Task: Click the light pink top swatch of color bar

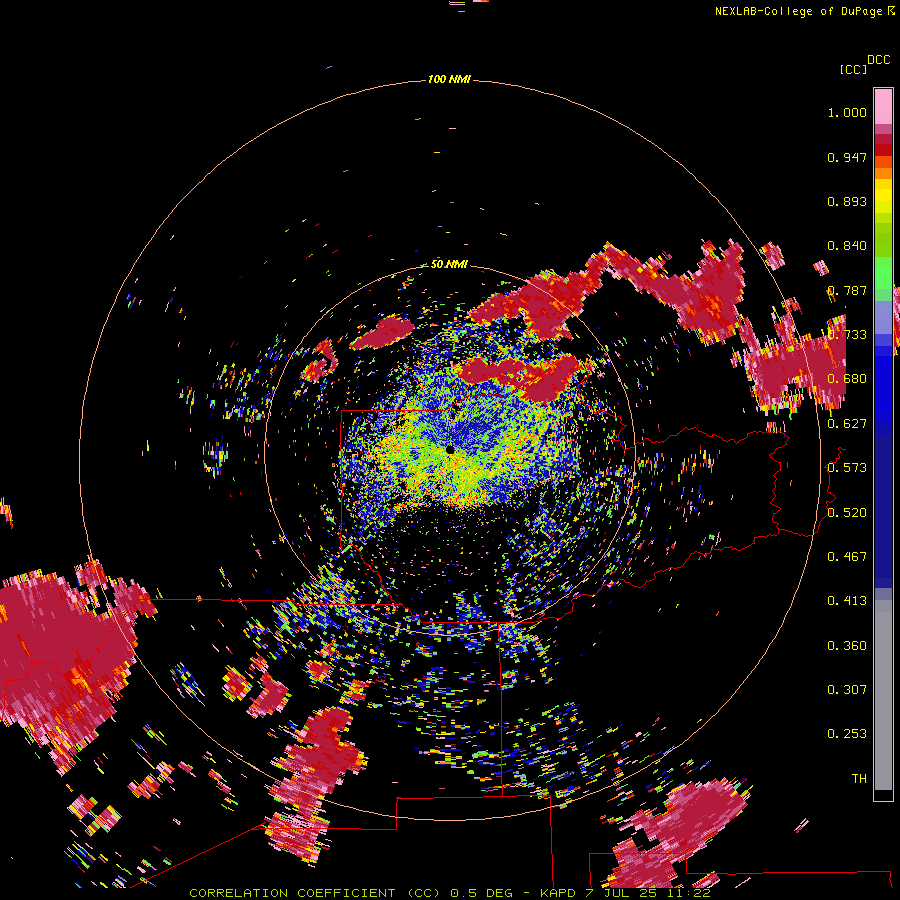Action: (883, 106)
